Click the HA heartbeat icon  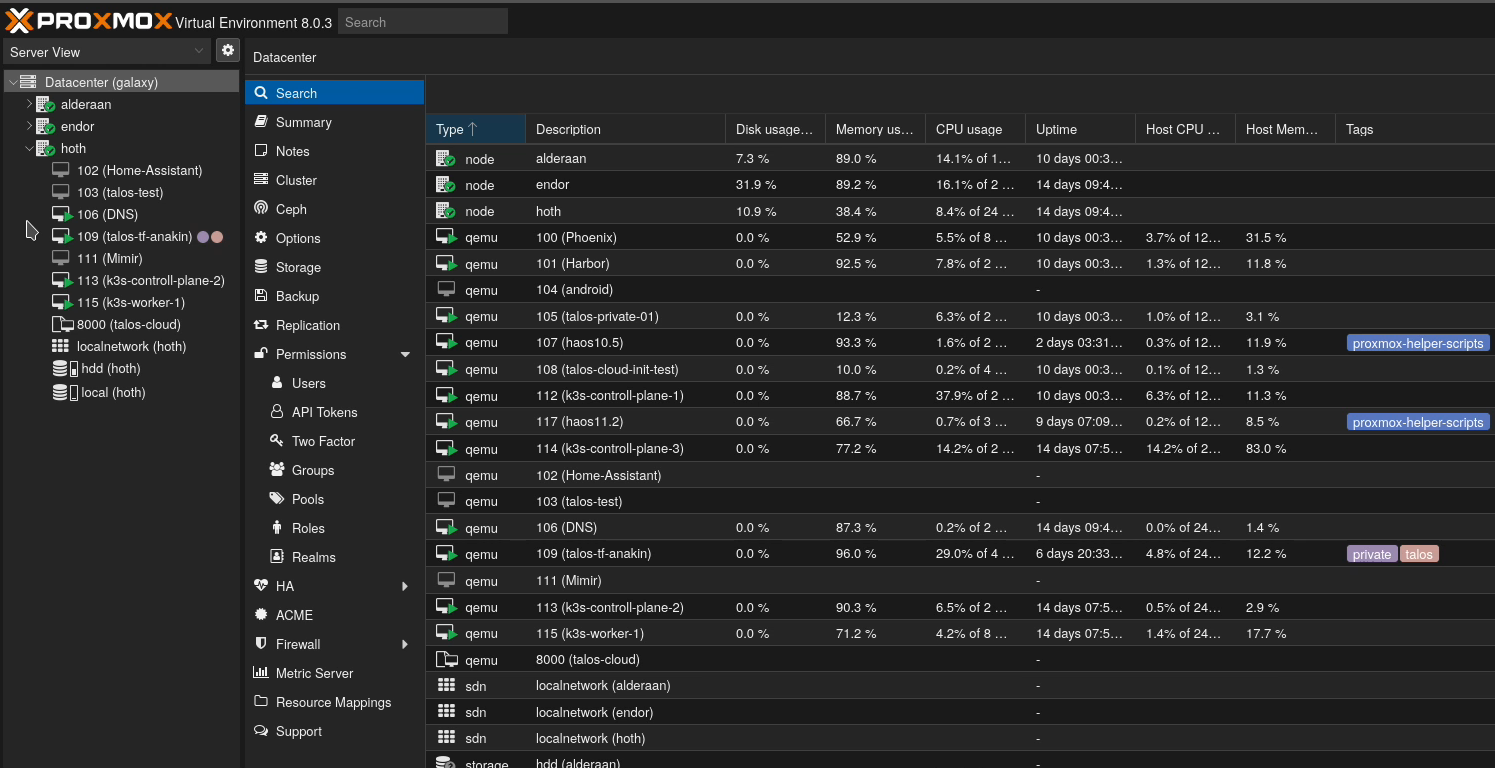coord(261,586)
